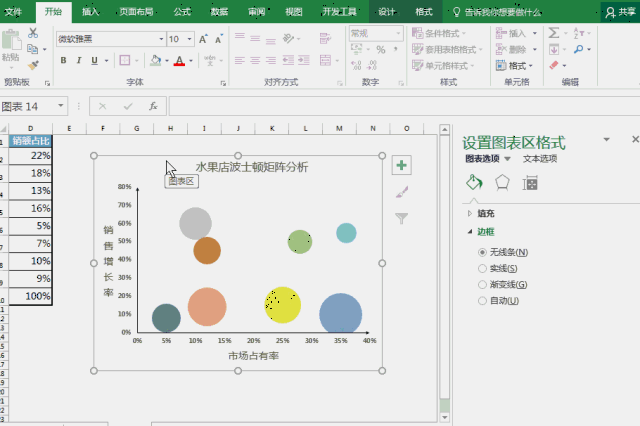The image size is (640, 426).
Task: Toggle underline formatting
Action: pos(94,60)
